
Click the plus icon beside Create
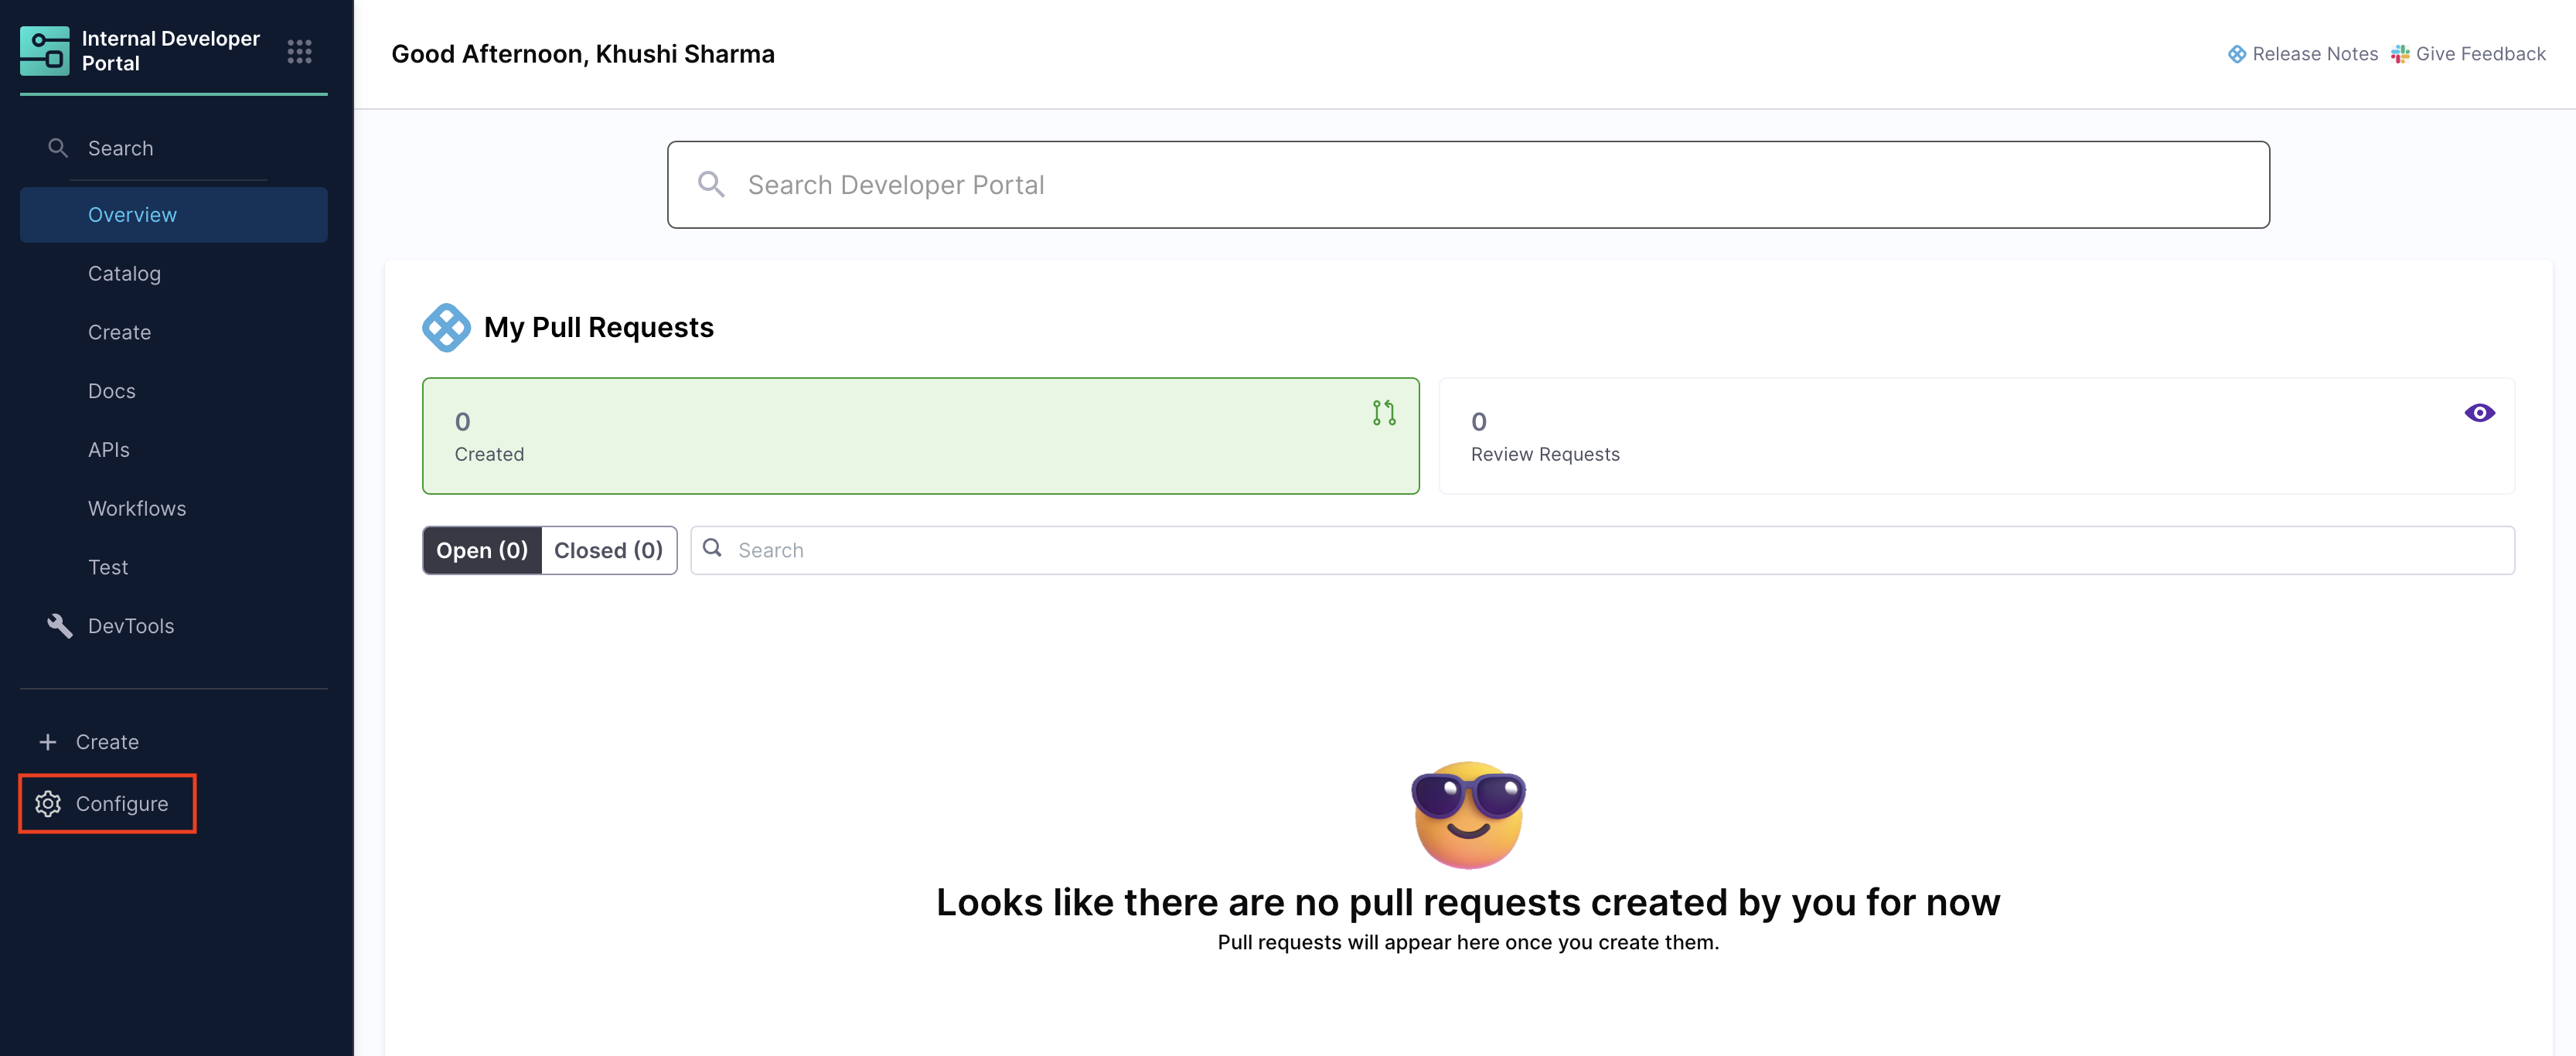point(47,742)
